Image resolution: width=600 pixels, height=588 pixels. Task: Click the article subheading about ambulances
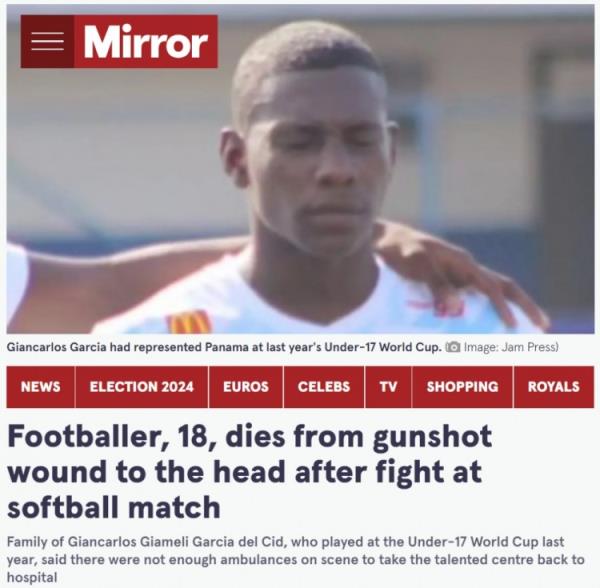295,559
